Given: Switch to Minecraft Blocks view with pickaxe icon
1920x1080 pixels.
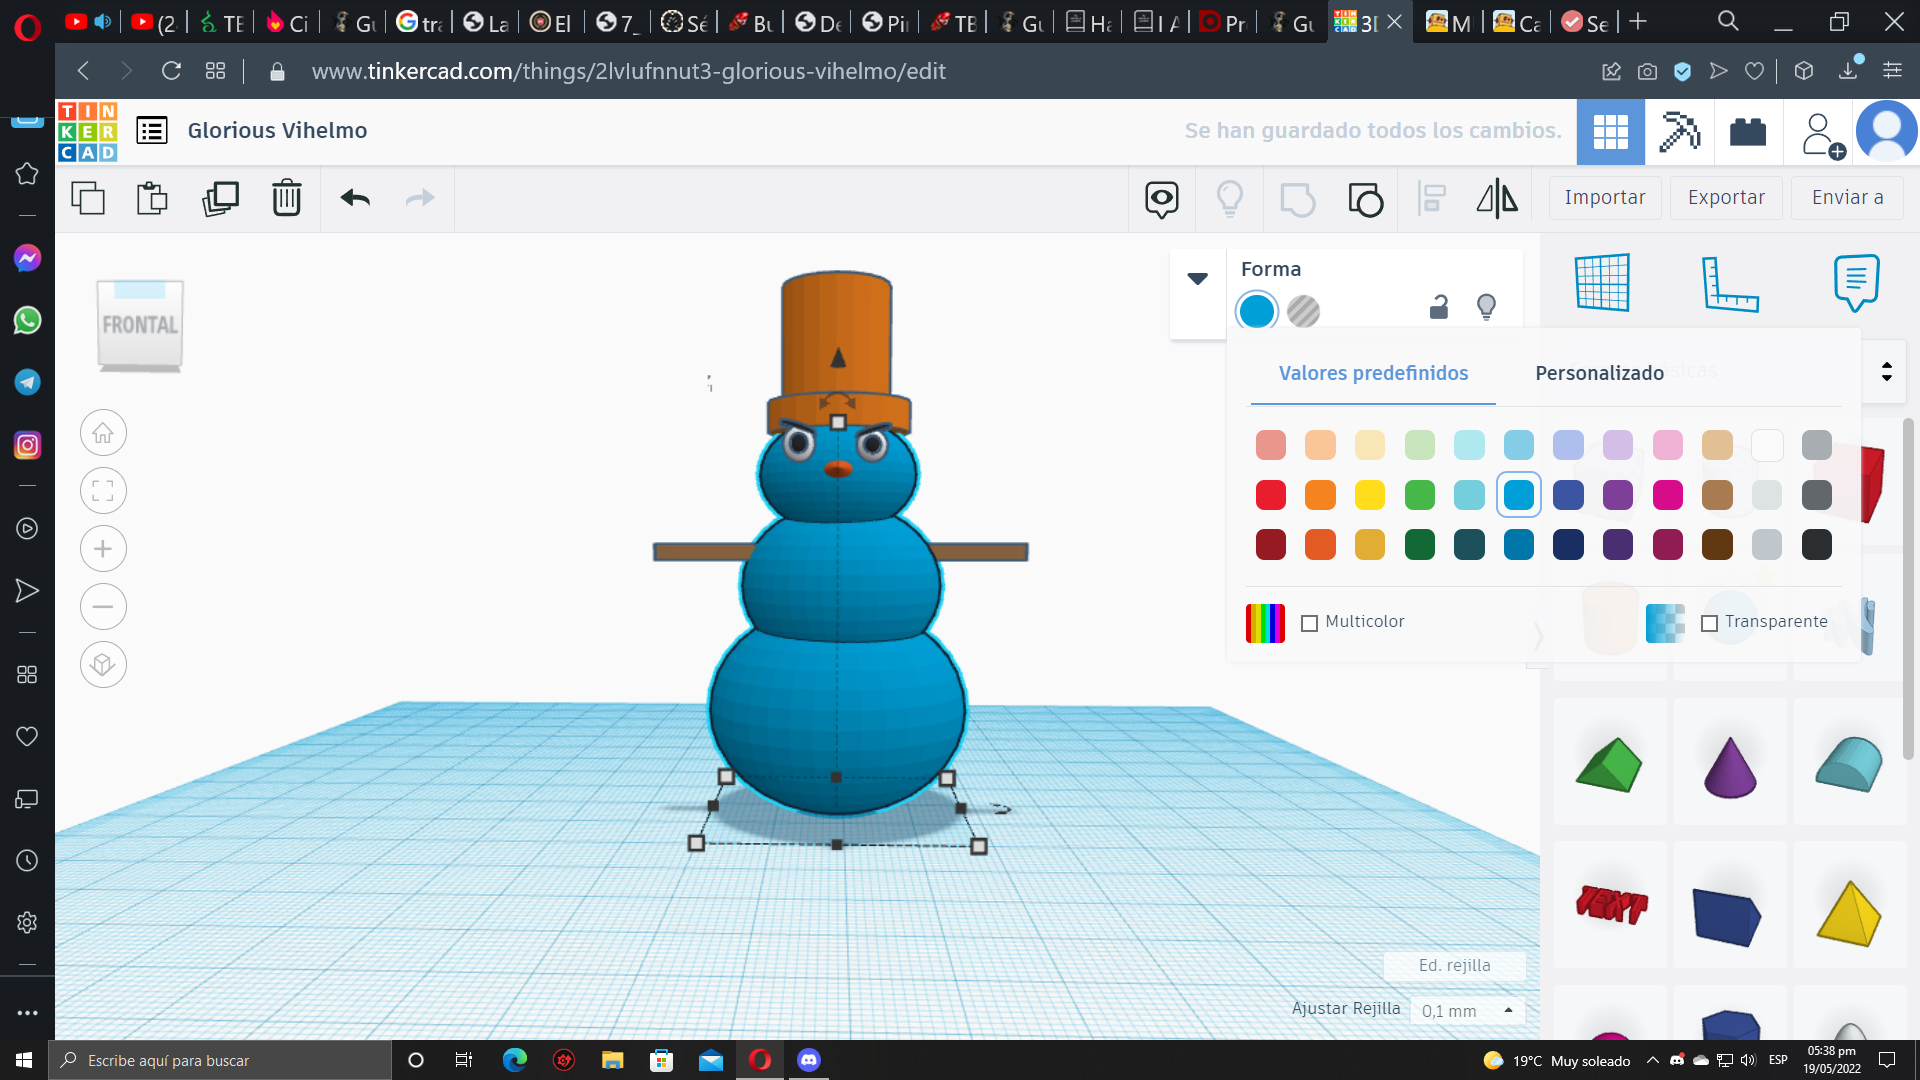Looking at the screenshot, I should tap(1679, 132).
